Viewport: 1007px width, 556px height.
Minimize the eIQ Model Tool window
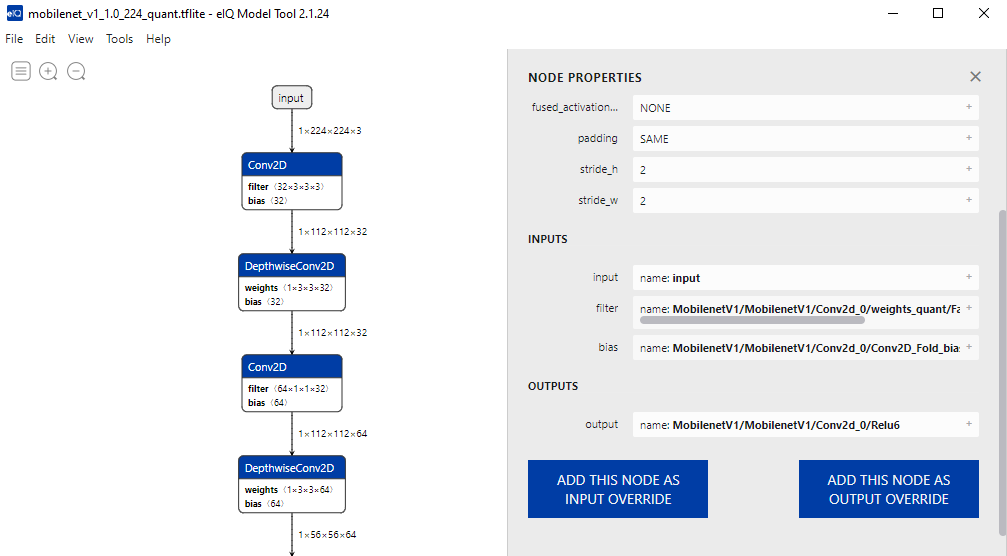coord(893,13)
